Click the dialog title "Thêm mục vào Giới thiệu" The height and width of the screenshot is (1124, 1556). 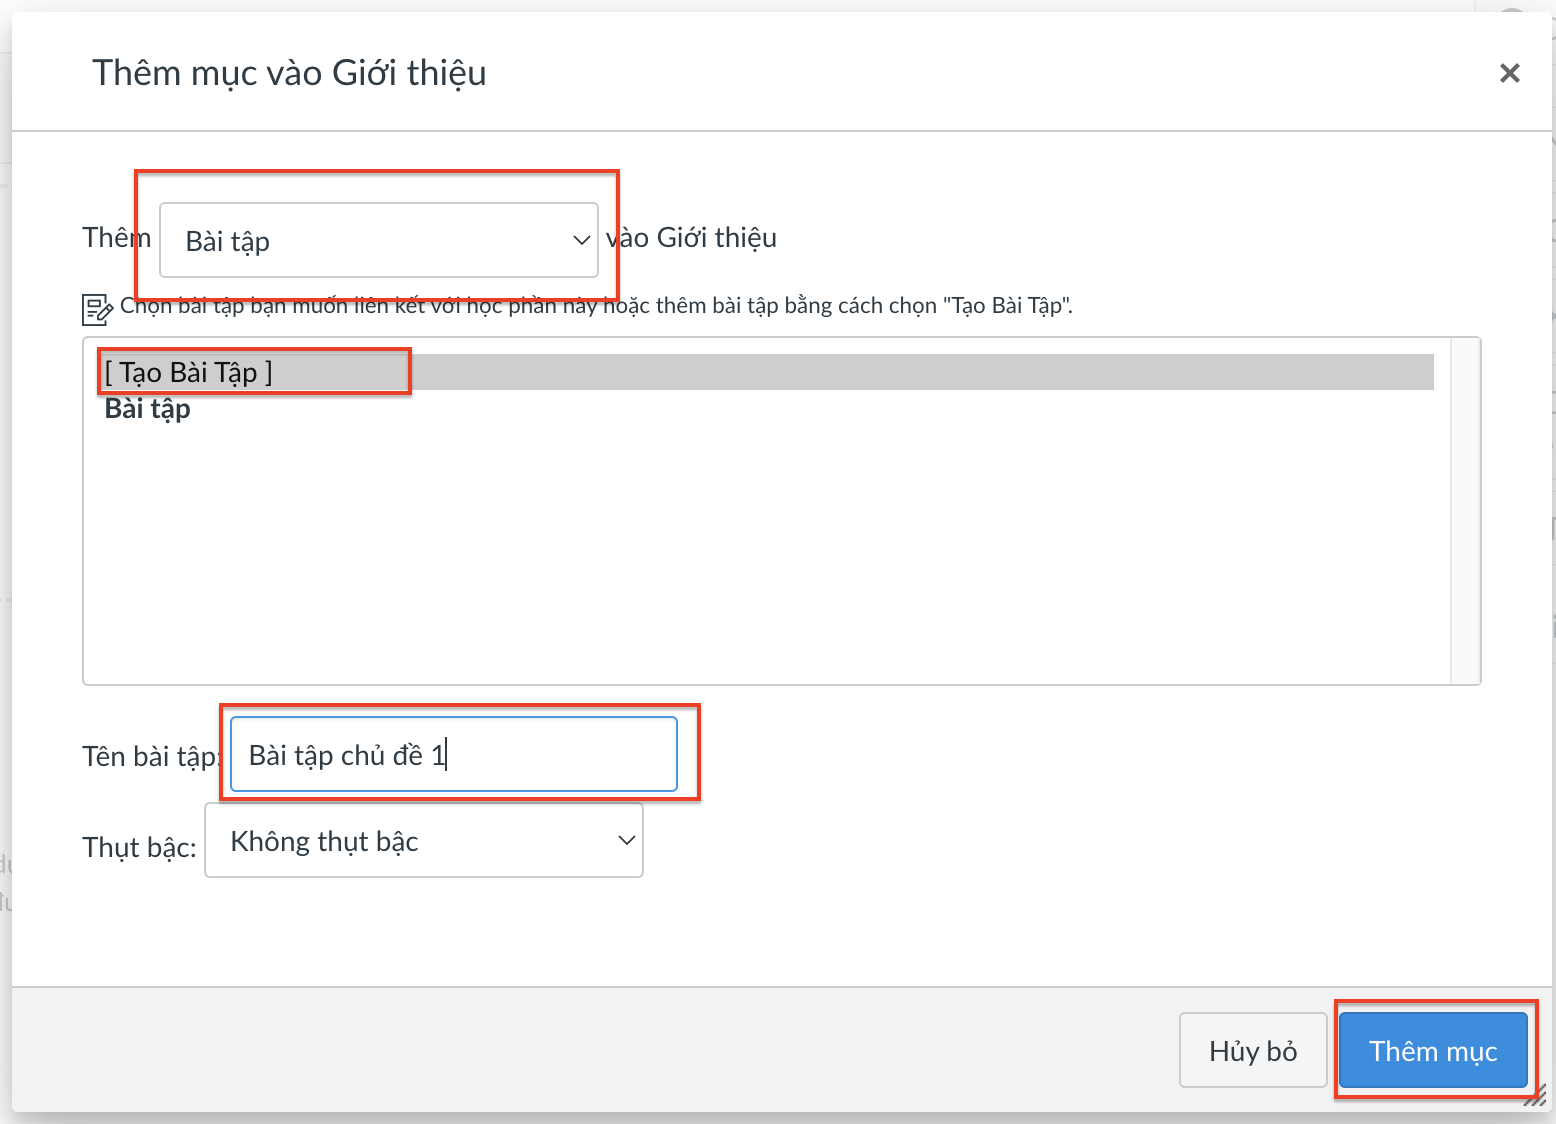289,73
